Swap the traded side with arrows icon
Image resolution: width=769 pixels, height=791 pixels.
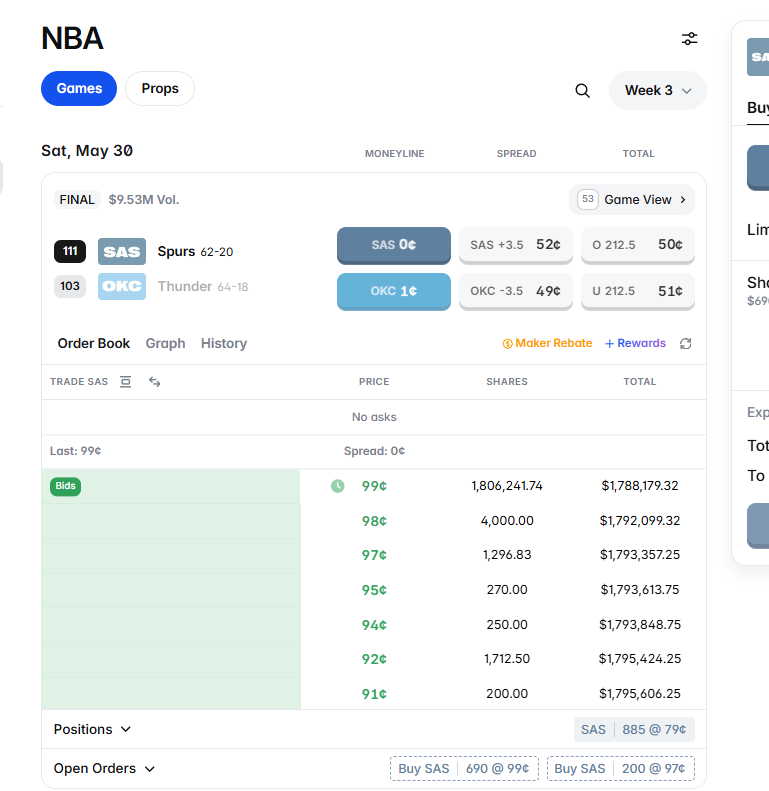point(154,382)
